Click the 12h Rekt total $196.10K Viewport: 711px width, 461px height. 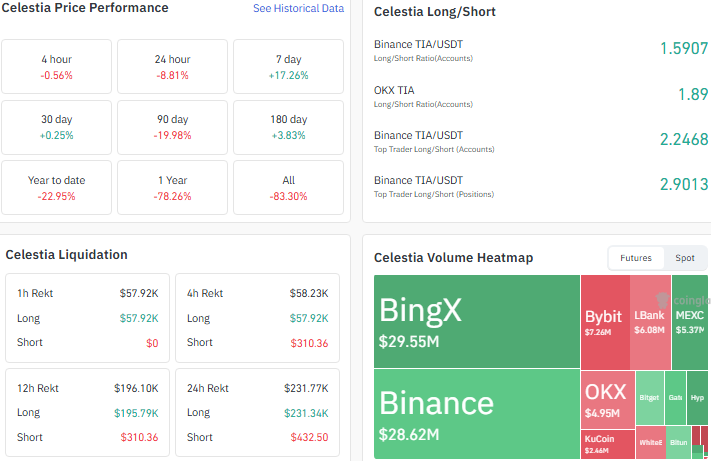136,388
